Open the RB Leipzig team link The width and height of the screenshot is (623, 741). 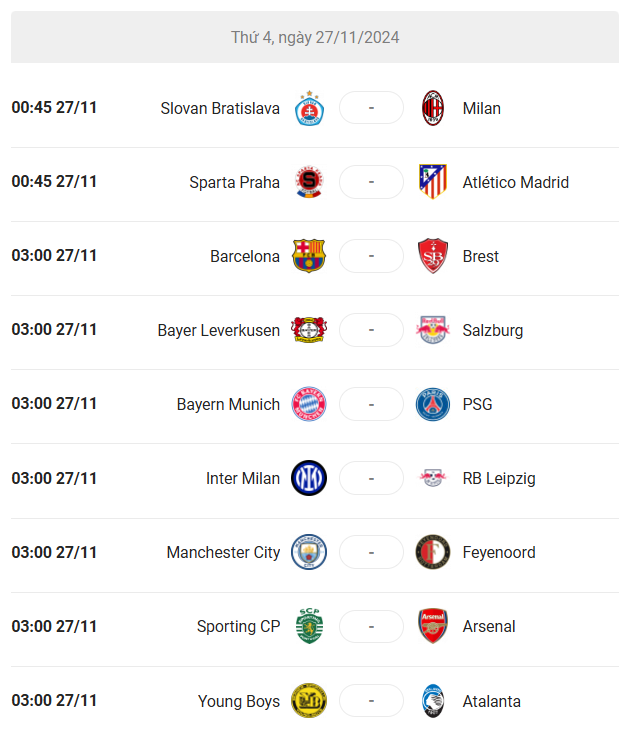(x=499, y=479)
